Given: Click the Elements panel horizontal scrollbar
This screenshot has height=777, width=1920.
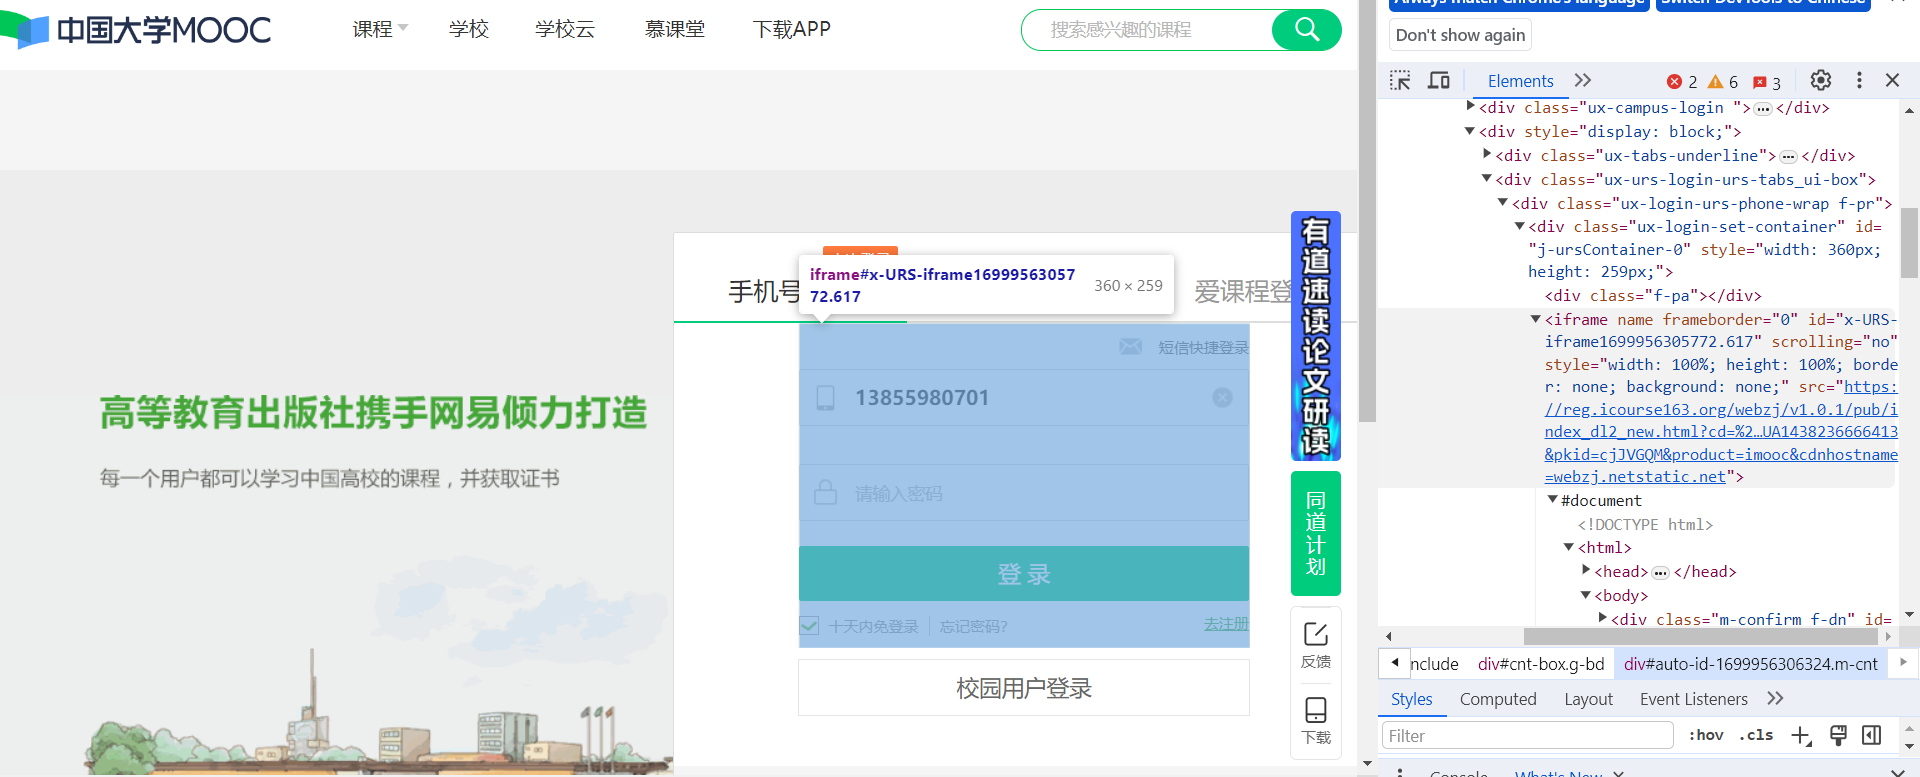Looking at the screenshot, I should (1700, 636).
